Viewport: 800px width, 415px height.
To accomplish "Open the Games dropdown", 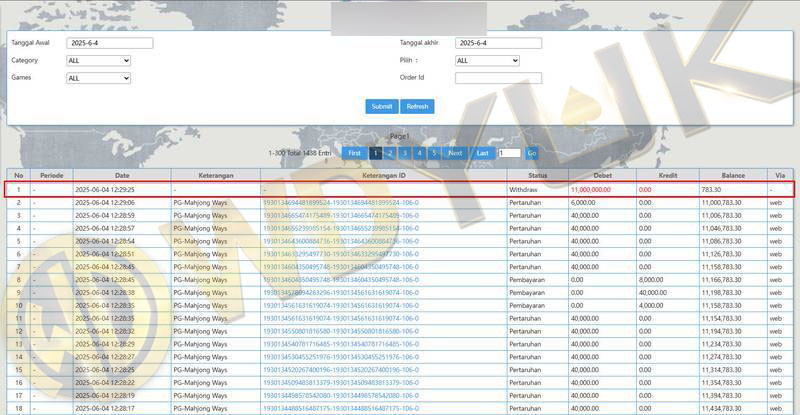I will pos(98,78).
